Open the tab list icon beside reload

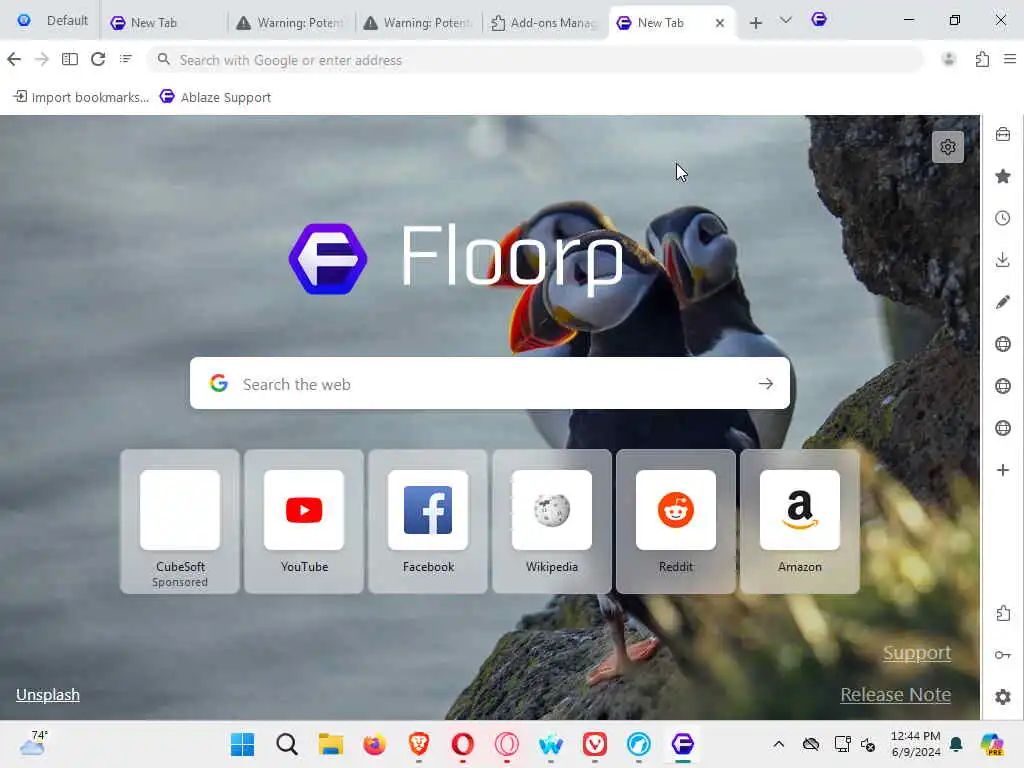[126, 59]
